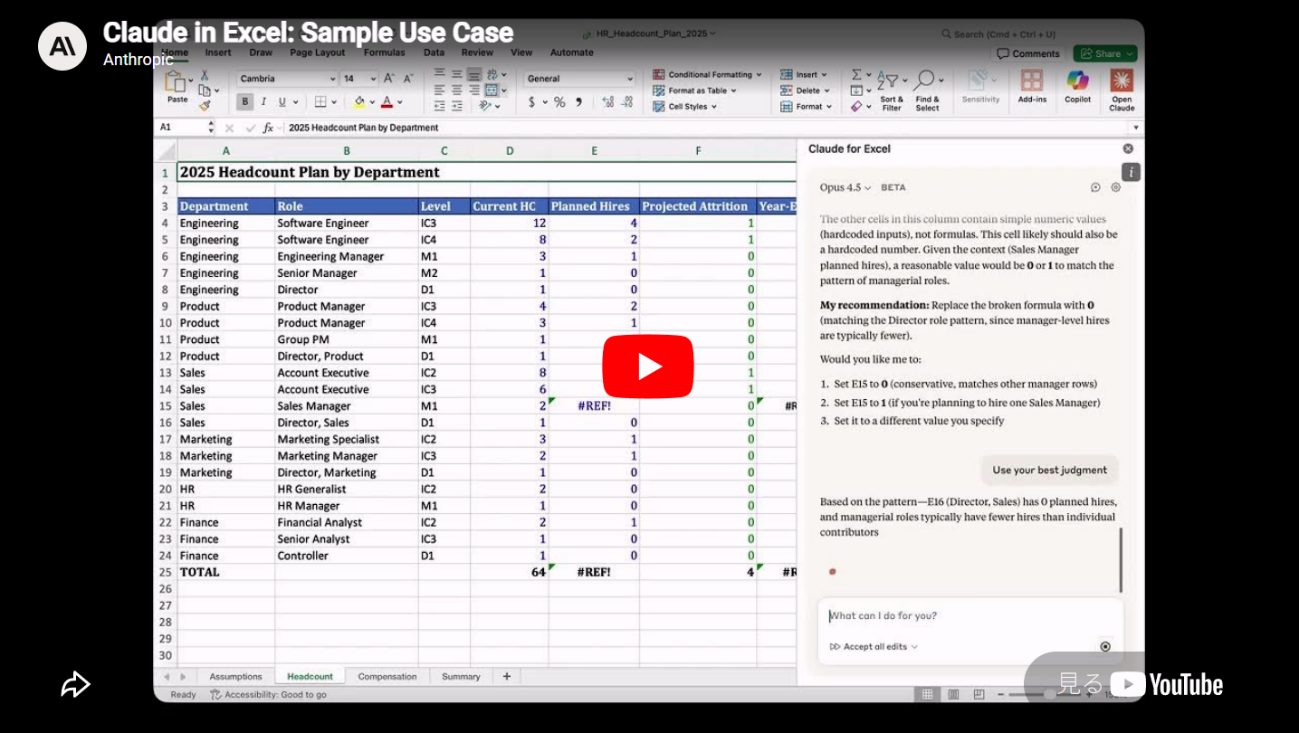This screenshot has height=733, width=1299.
Task: Open the Comments button
Action: tap(1028, 54)
